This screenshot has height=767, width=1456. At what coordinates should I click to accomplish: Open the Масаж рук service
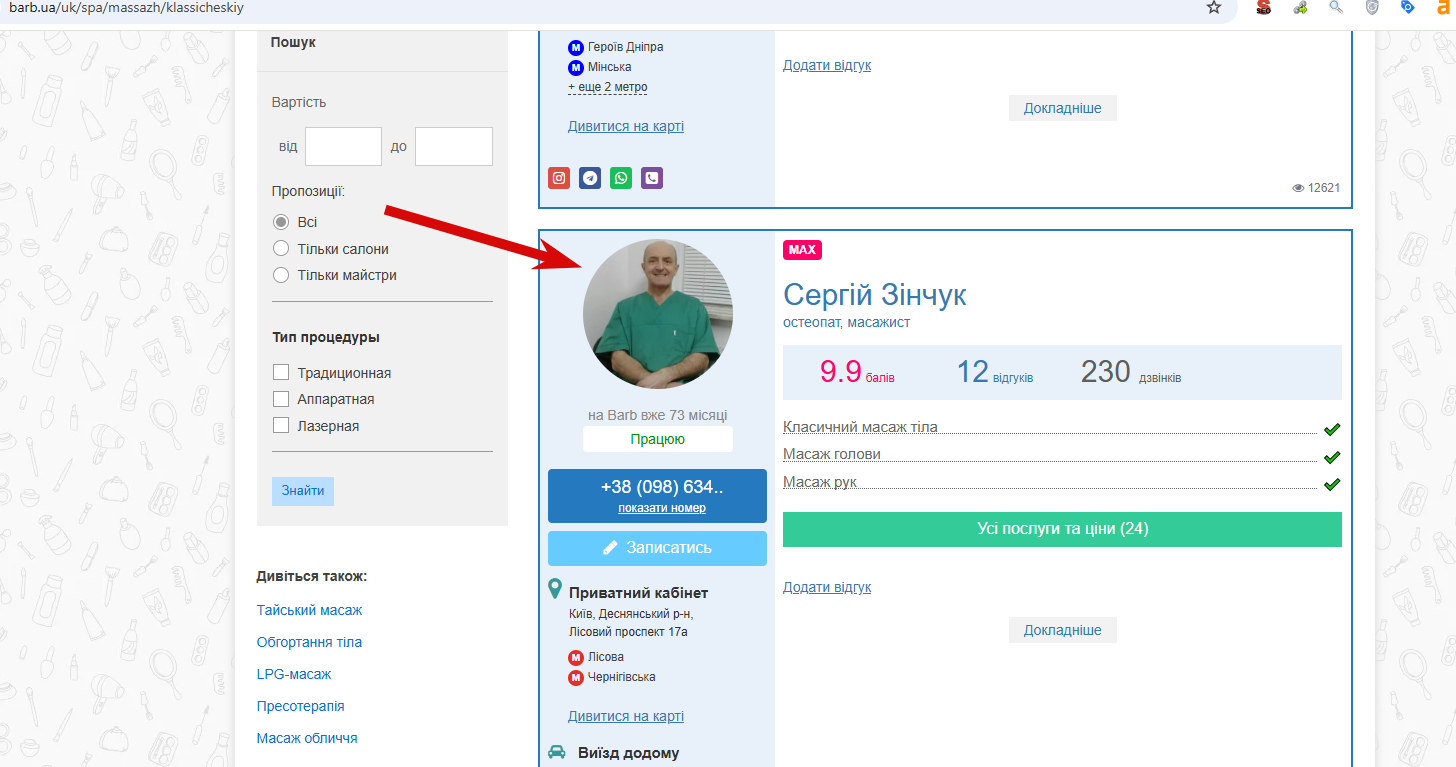tap(820, 482)
